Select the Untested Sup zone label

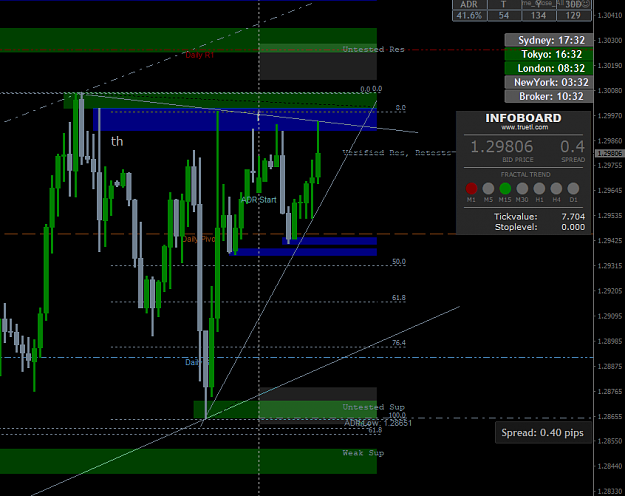point(373,407)
